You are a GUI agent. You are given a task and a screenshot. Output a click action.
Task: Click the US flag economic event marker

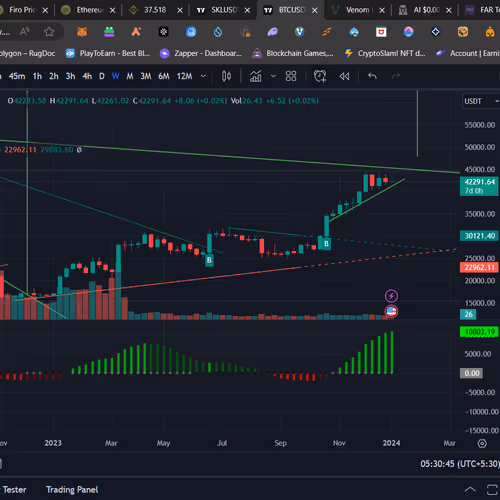tap(391, 312)
